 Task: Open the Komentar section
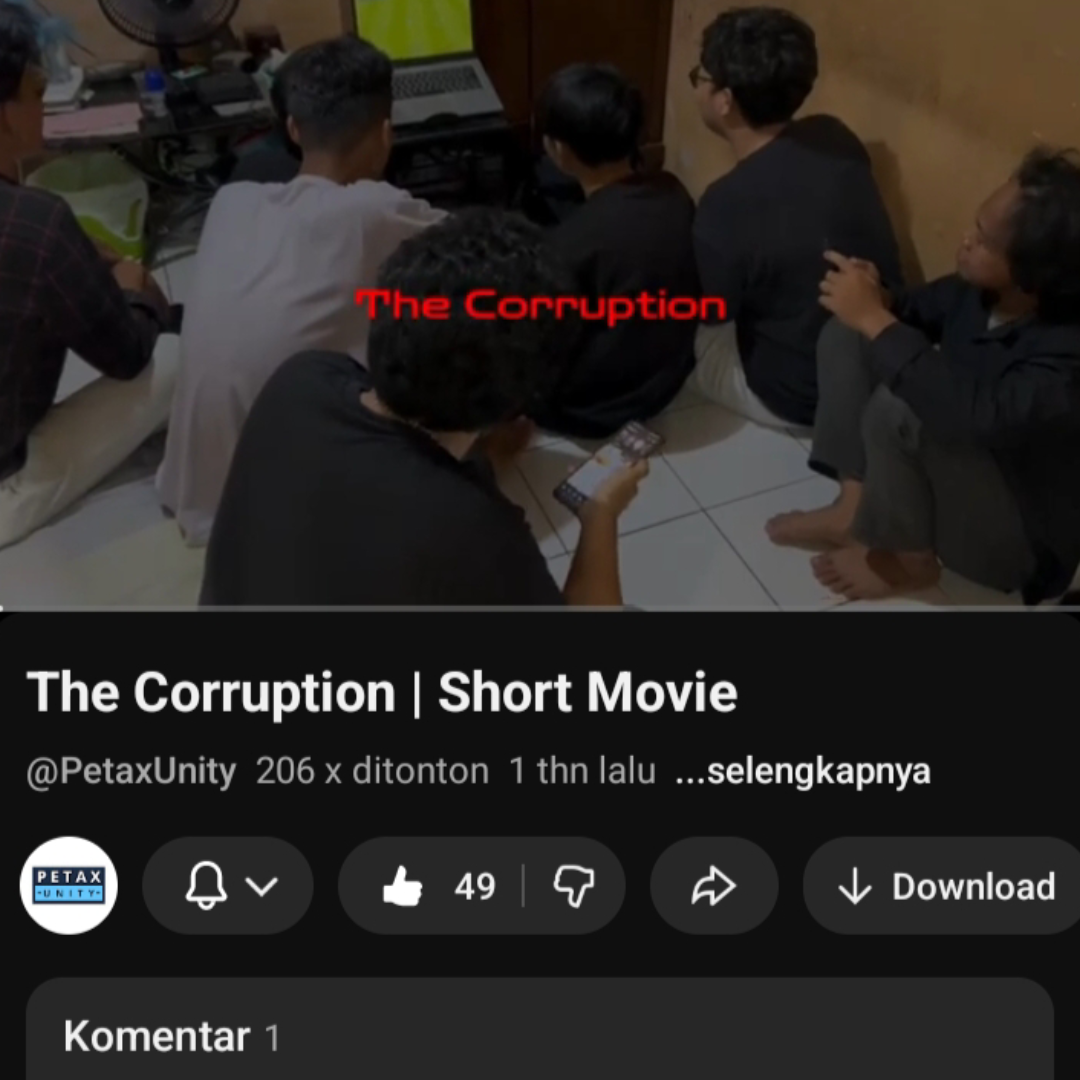pyautogui.click(x=540, y=1029)
